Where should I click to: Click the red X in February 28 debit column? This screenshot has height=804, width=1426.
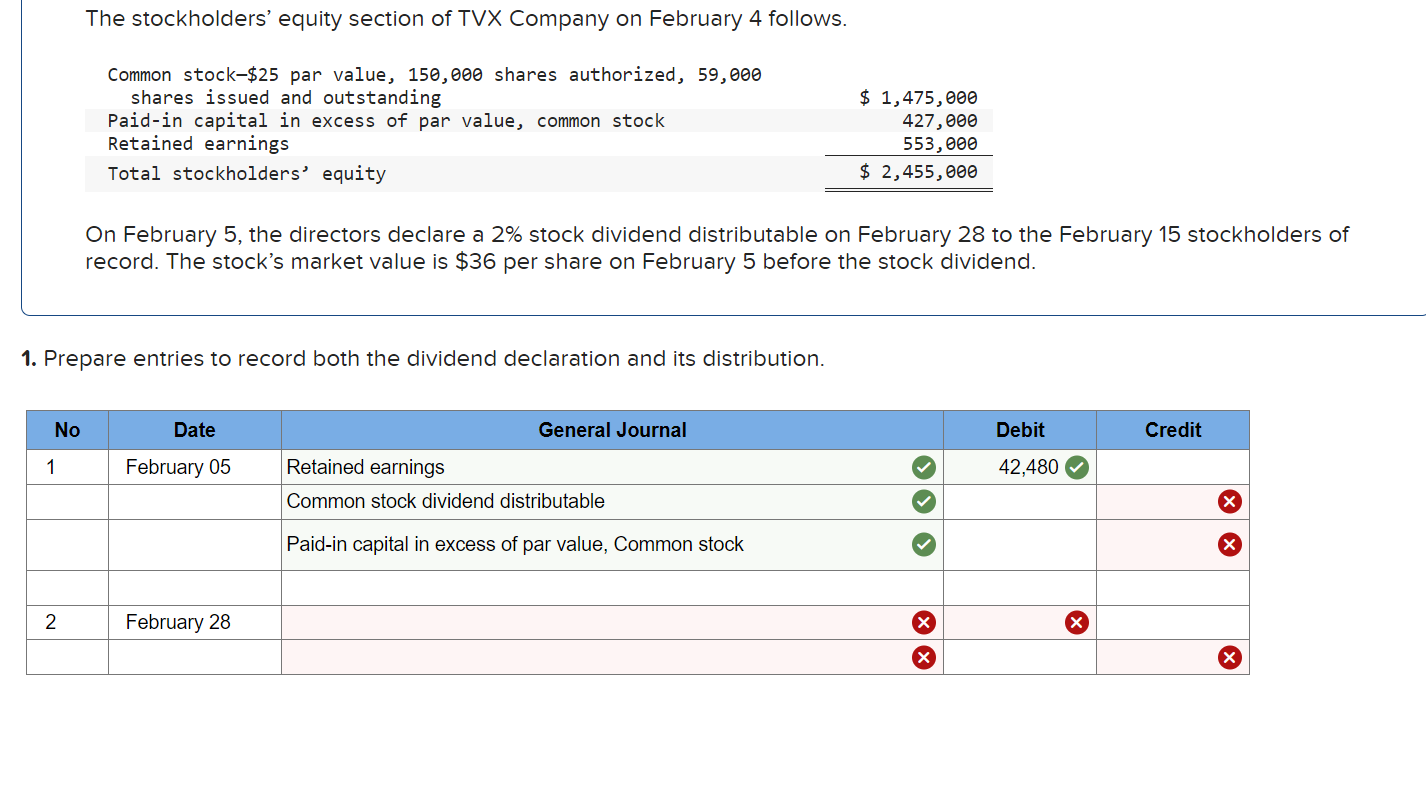coord(1075,622)
